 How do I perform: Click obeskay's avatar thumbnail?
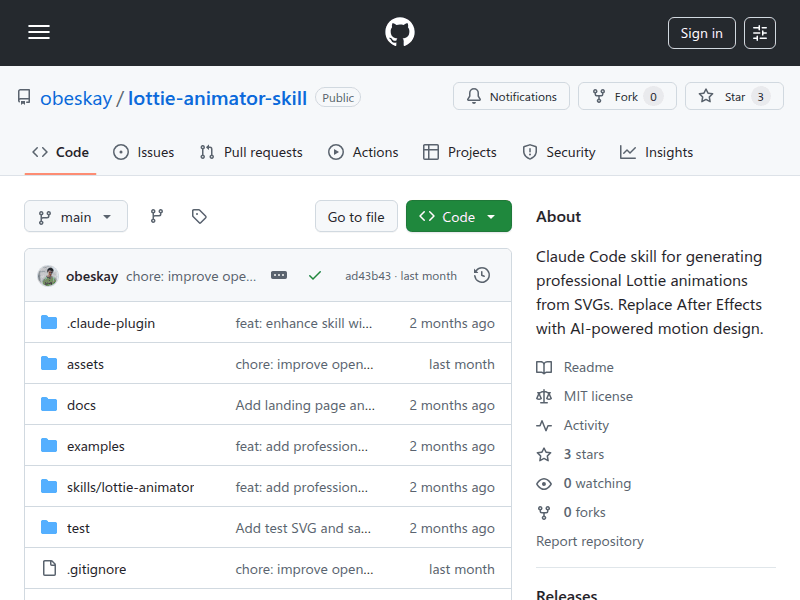tap(48, 276)
